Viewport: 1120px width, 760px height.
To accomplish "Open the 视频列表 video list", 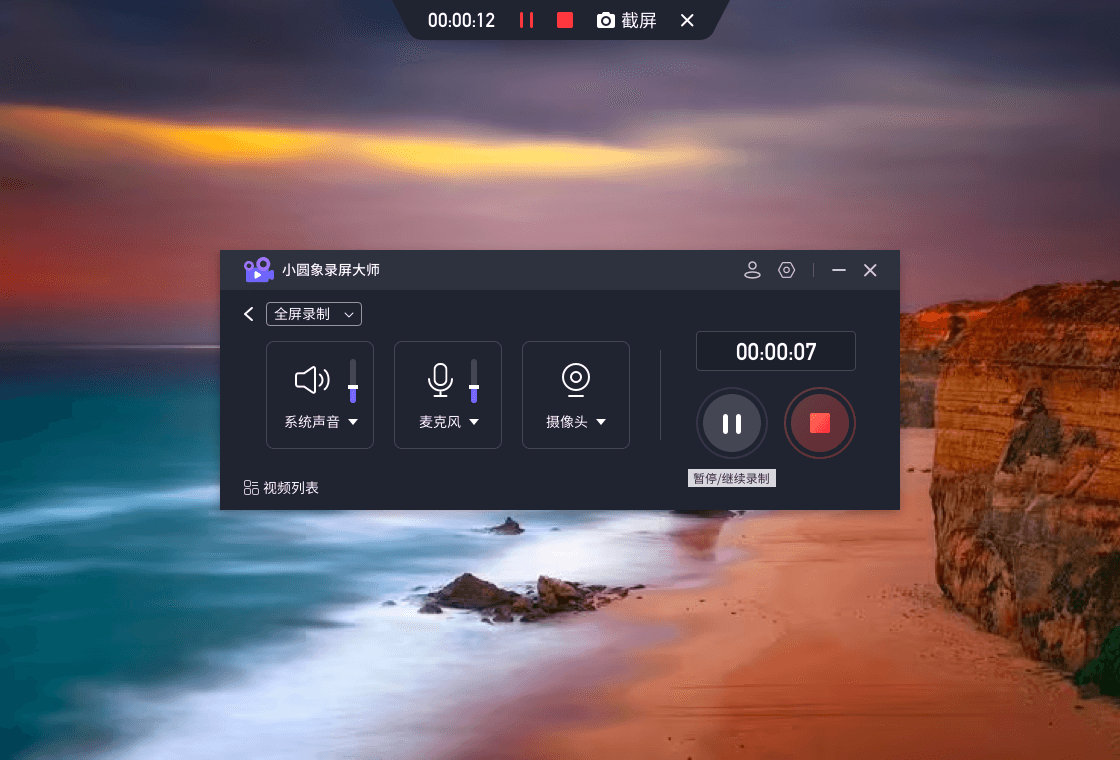I will point(281,488).
